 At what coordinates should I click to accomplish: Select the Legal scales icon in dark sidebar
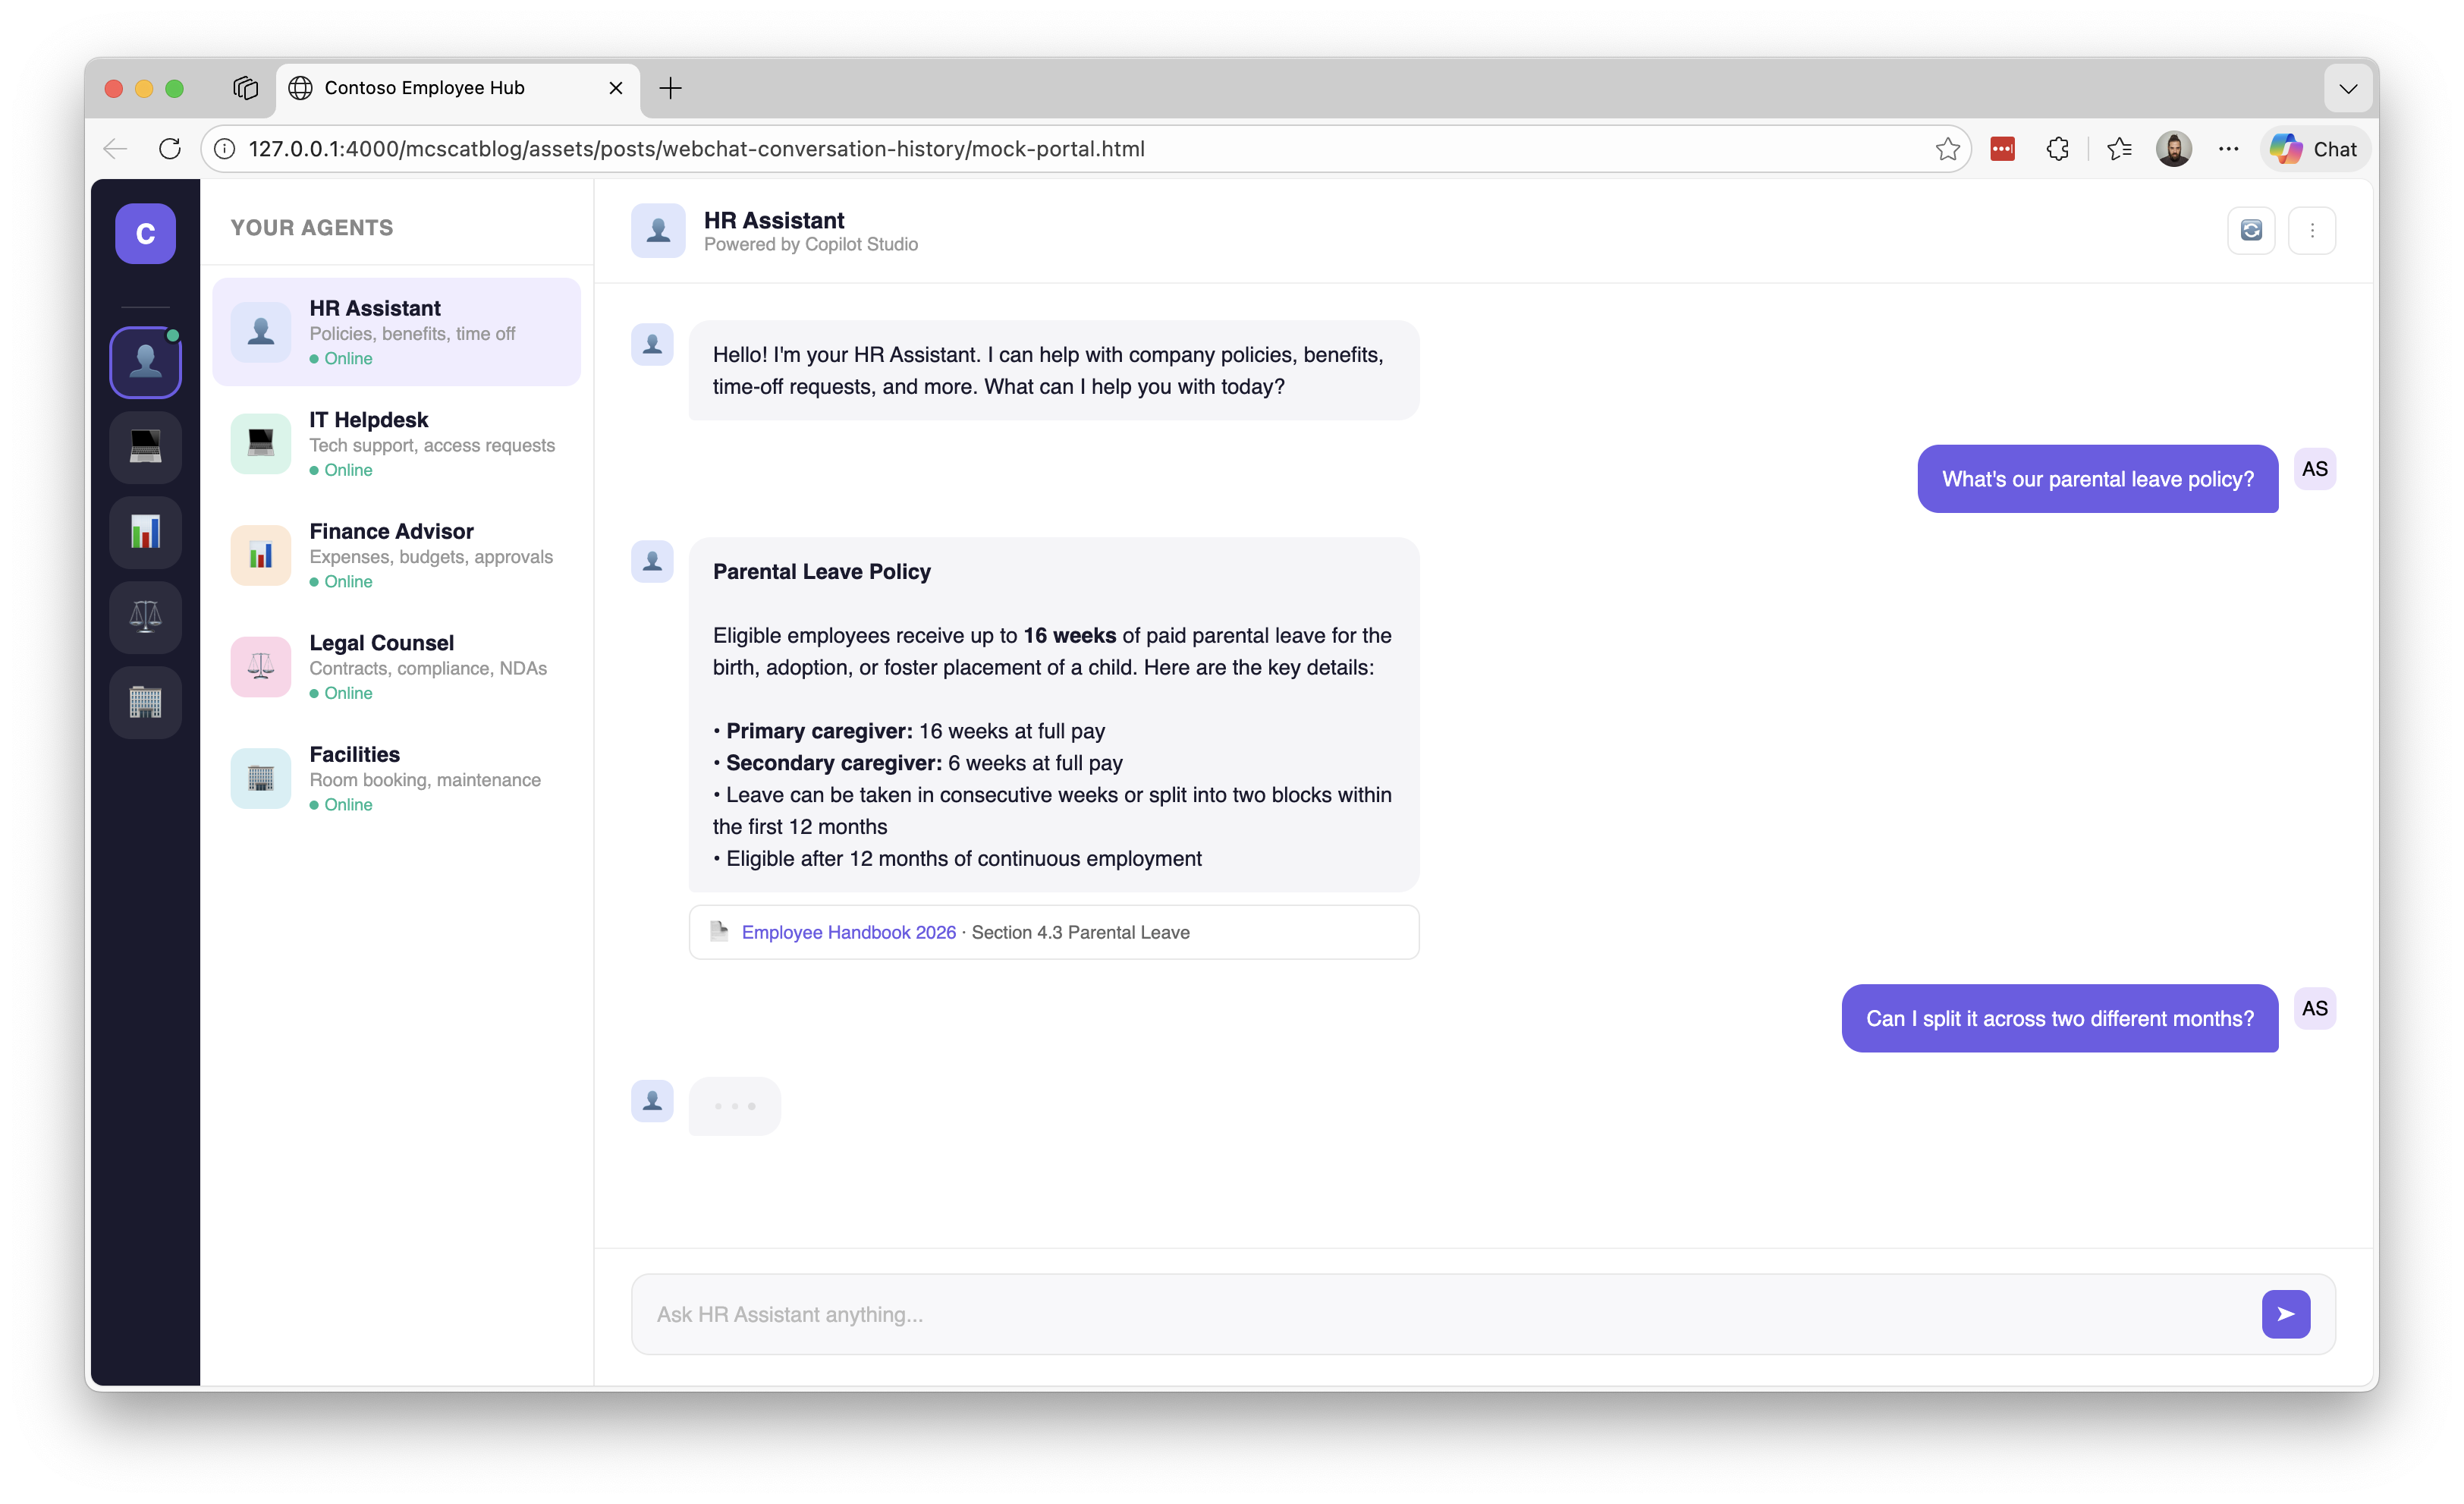coord(146,617)
